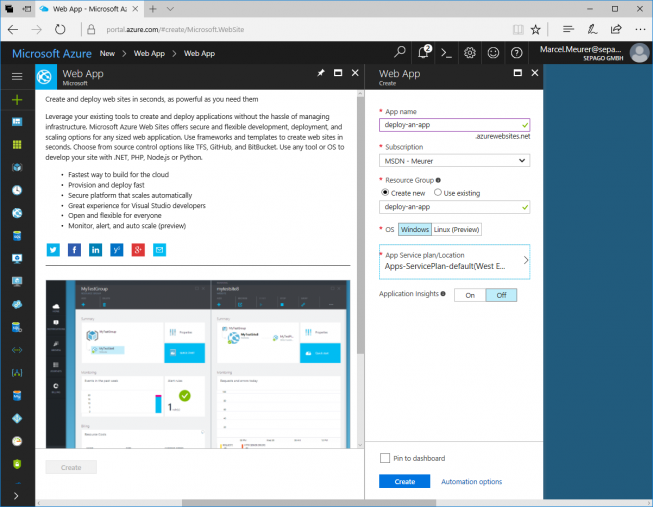Click last Web App breadcrumb item
The height and width of the screenshot is (507, 653).
[199, 53]
